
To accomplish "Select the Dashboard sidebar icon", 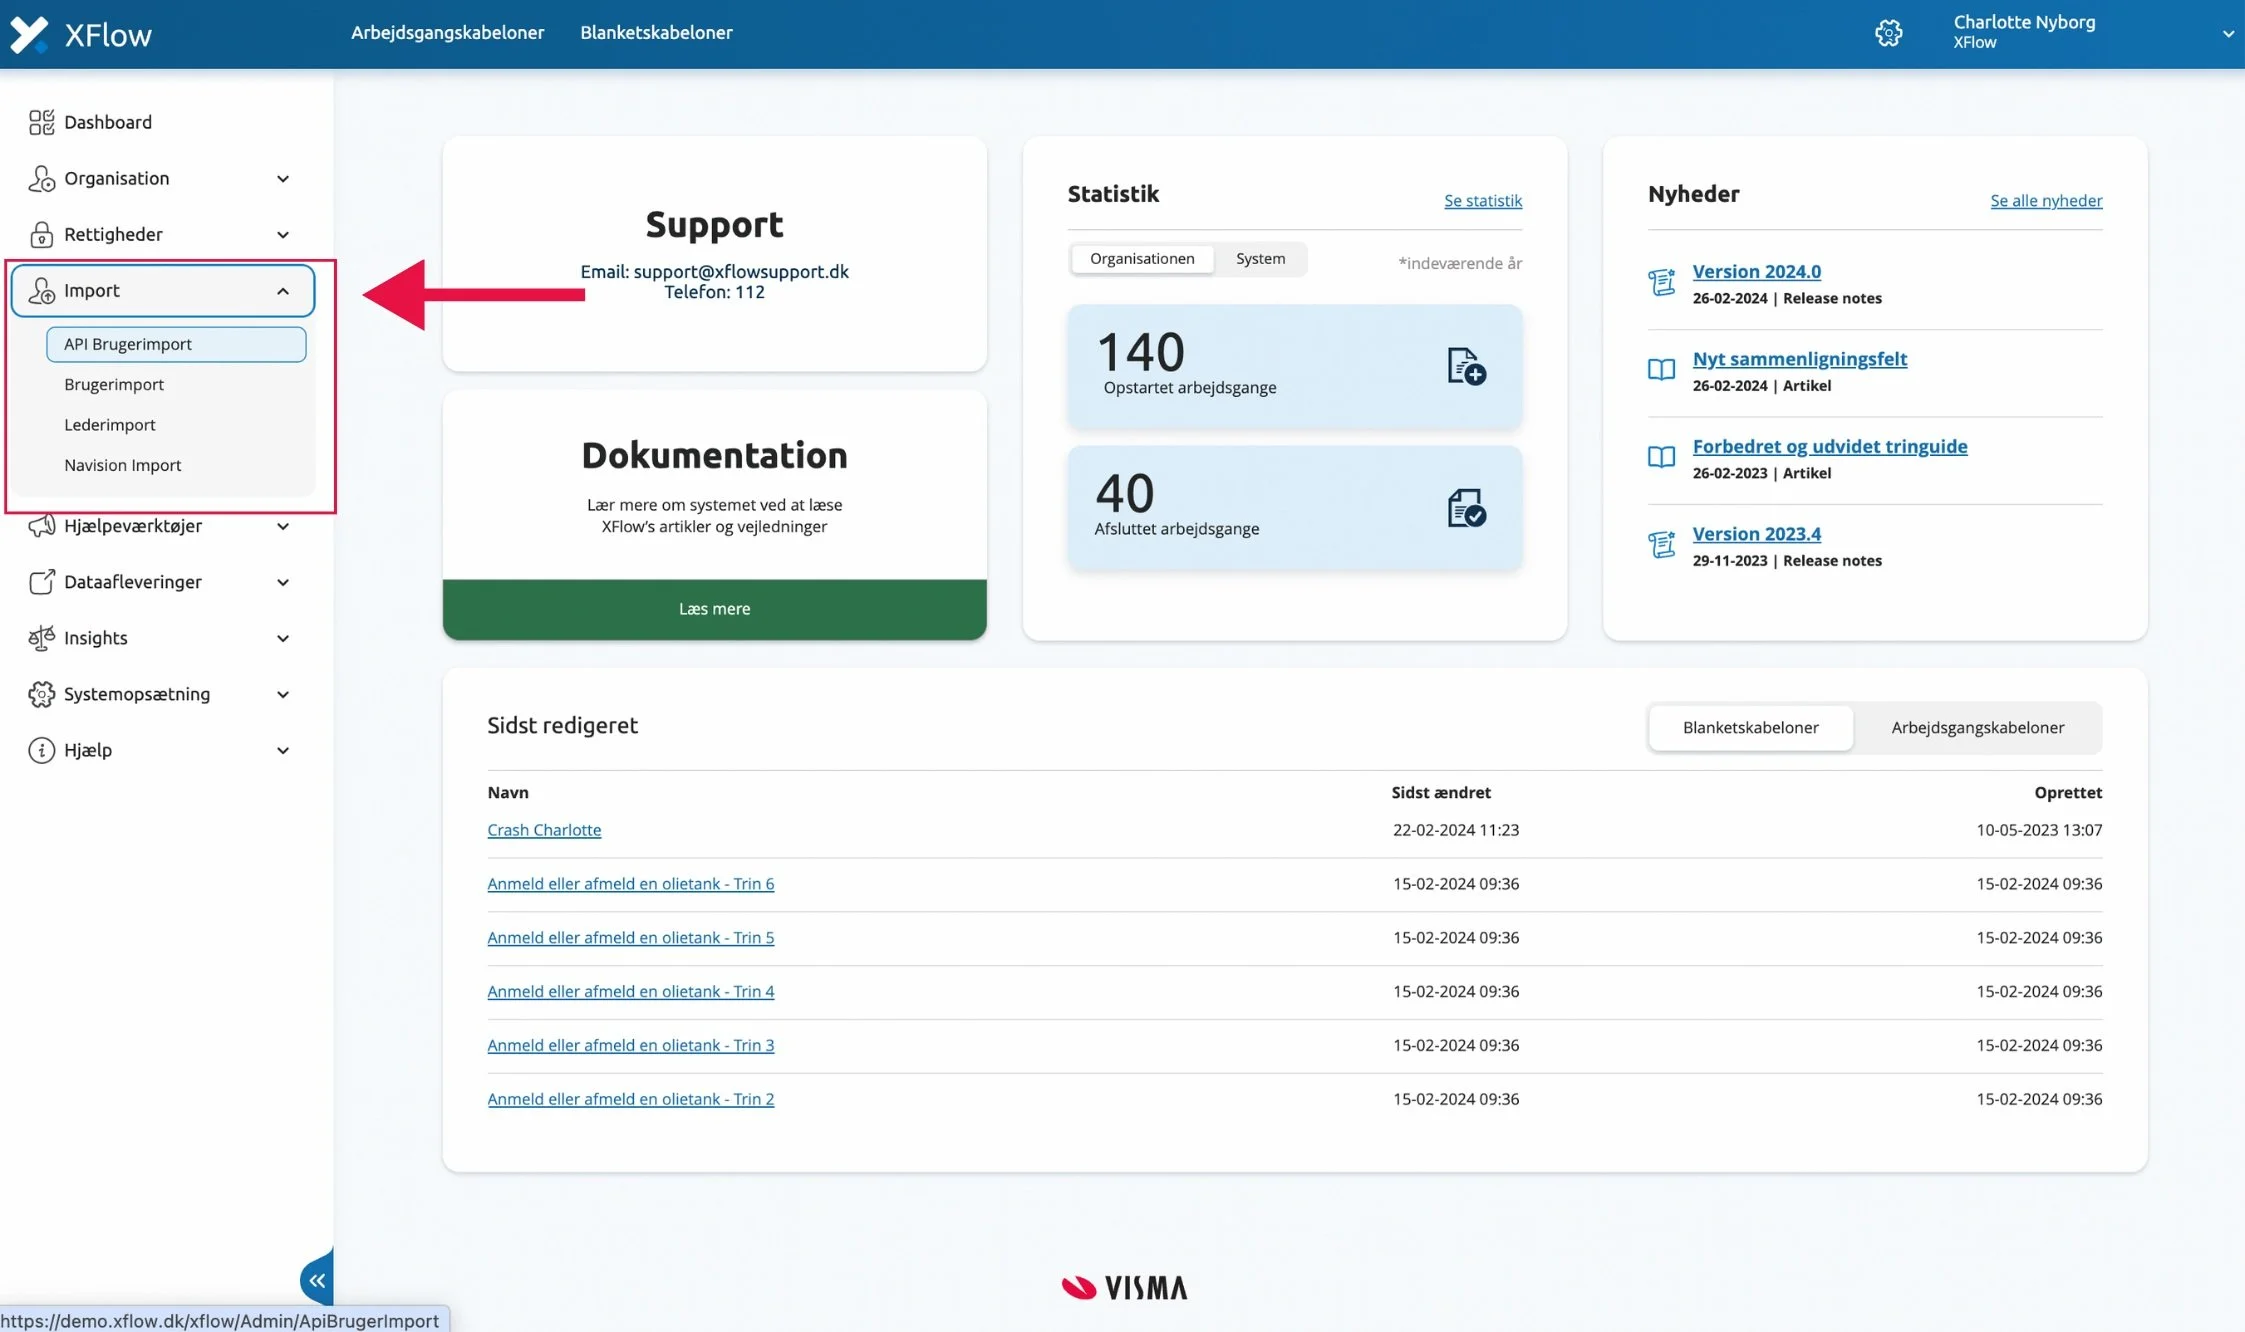I will point(42,121).
